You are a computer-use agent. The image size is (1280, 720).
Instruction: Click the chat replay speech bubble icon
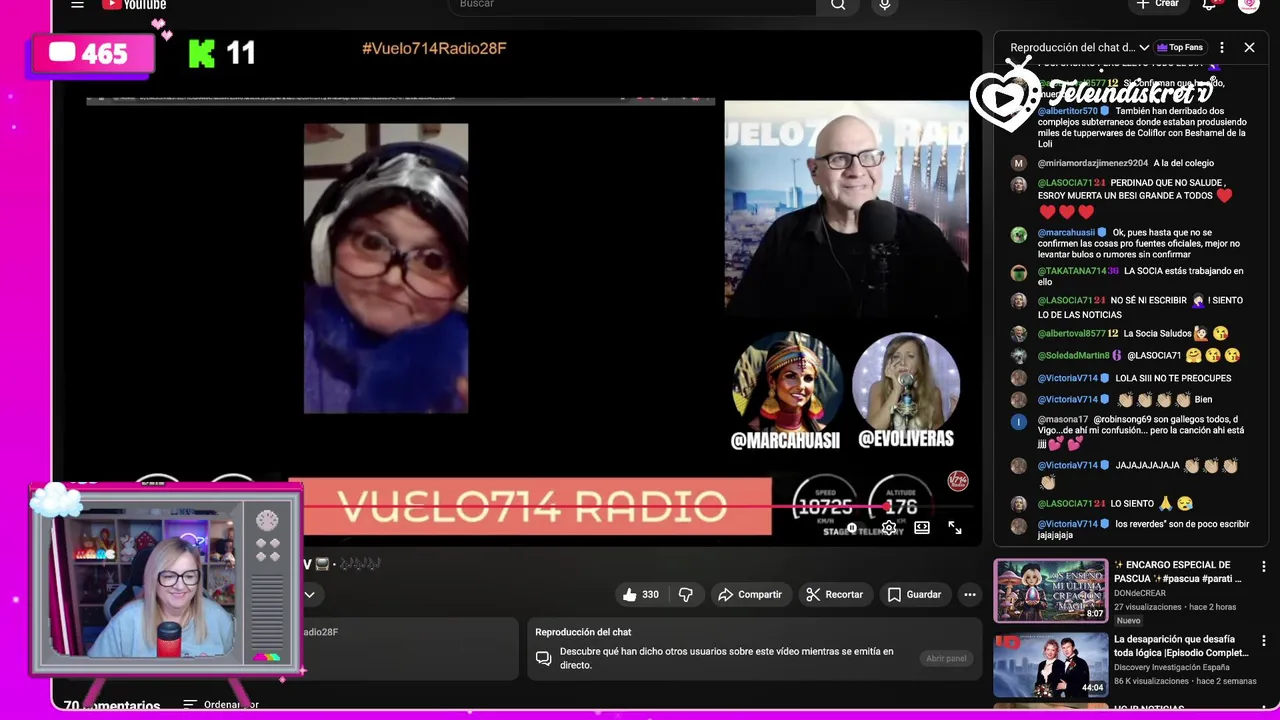[543, 658]
